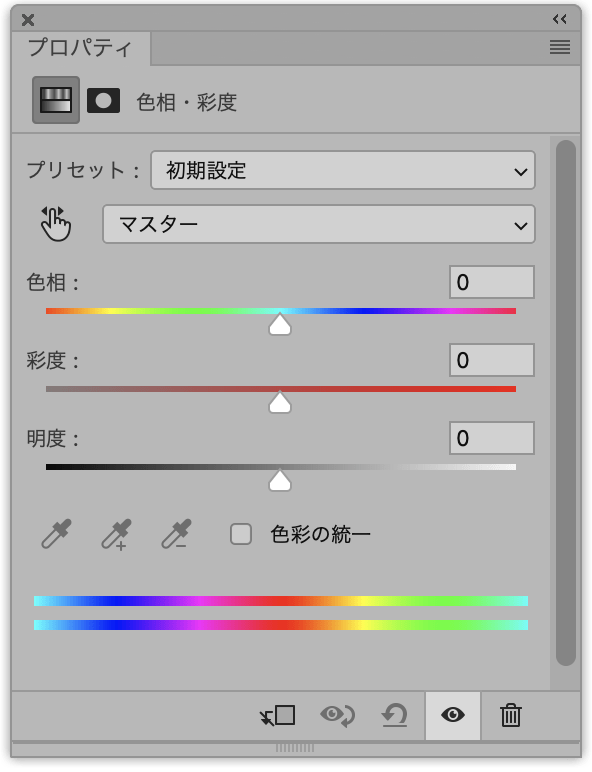Viewport: 592px width, 772px height.
Task: Open the プリセット dropdown
Action: pyautogui.click(x=343, y=170)
